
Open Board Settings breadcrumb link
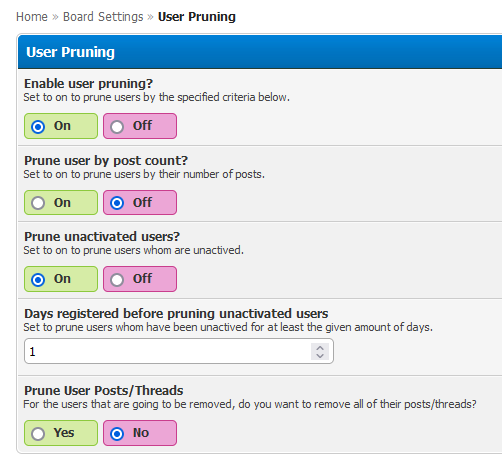(x=103, y=17)
